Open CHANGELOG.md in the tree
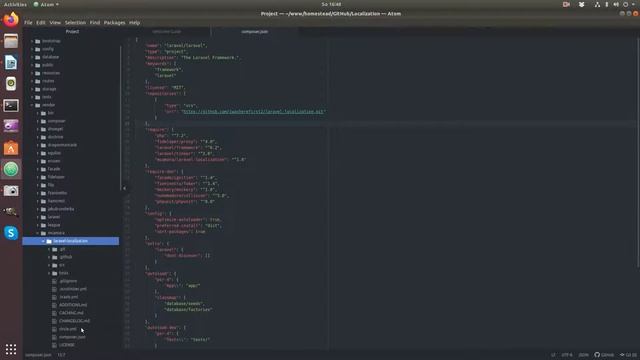 [74, 321]
